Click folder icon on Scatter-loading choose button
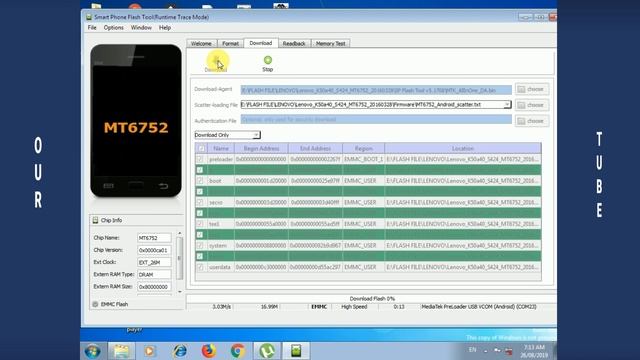This screenshot has height=360, width=640. 521,105
